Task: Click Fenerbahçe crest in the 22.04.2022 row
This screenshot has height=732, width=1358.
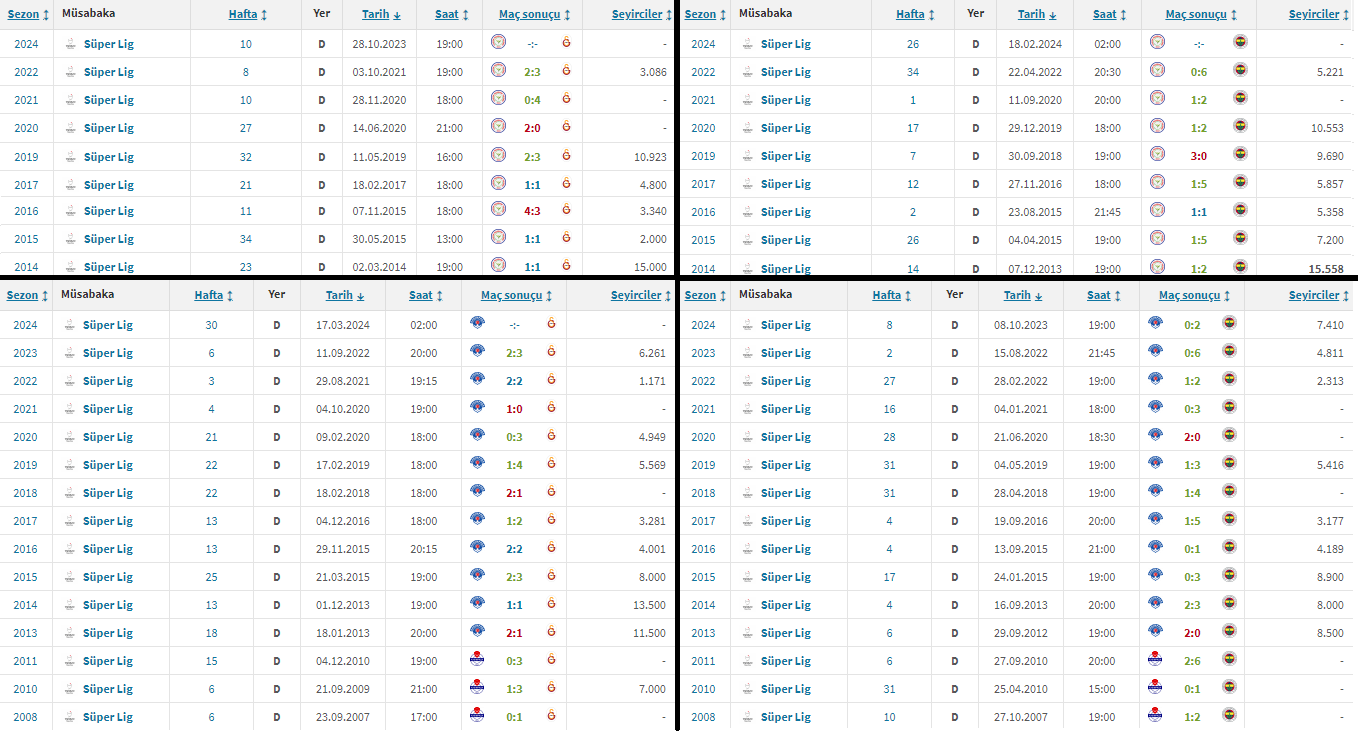Action: pos(1240,70)
